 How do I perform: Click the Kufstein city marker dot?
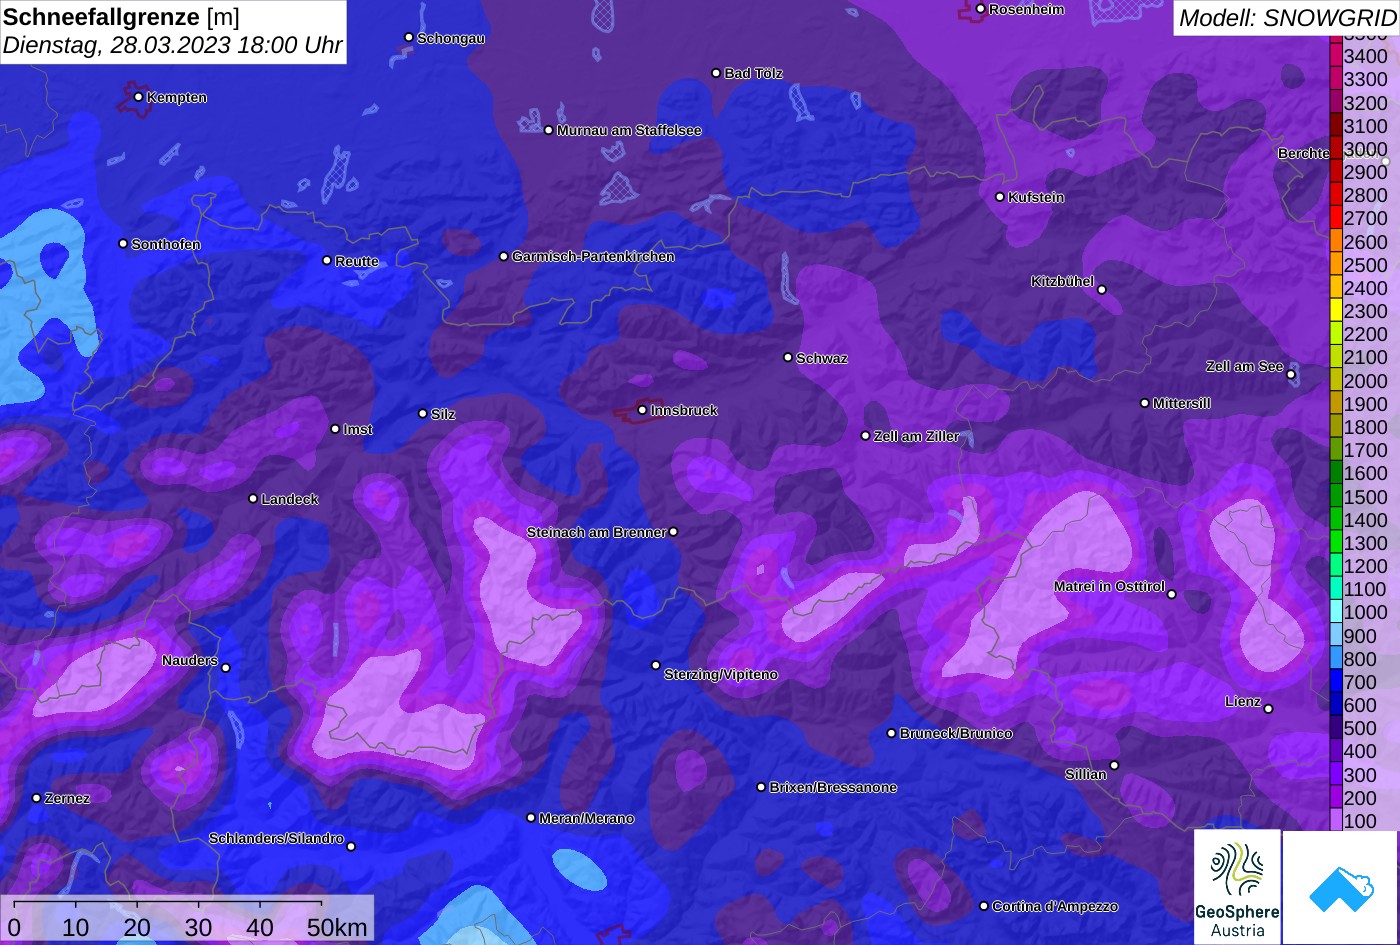[1000, 197]
